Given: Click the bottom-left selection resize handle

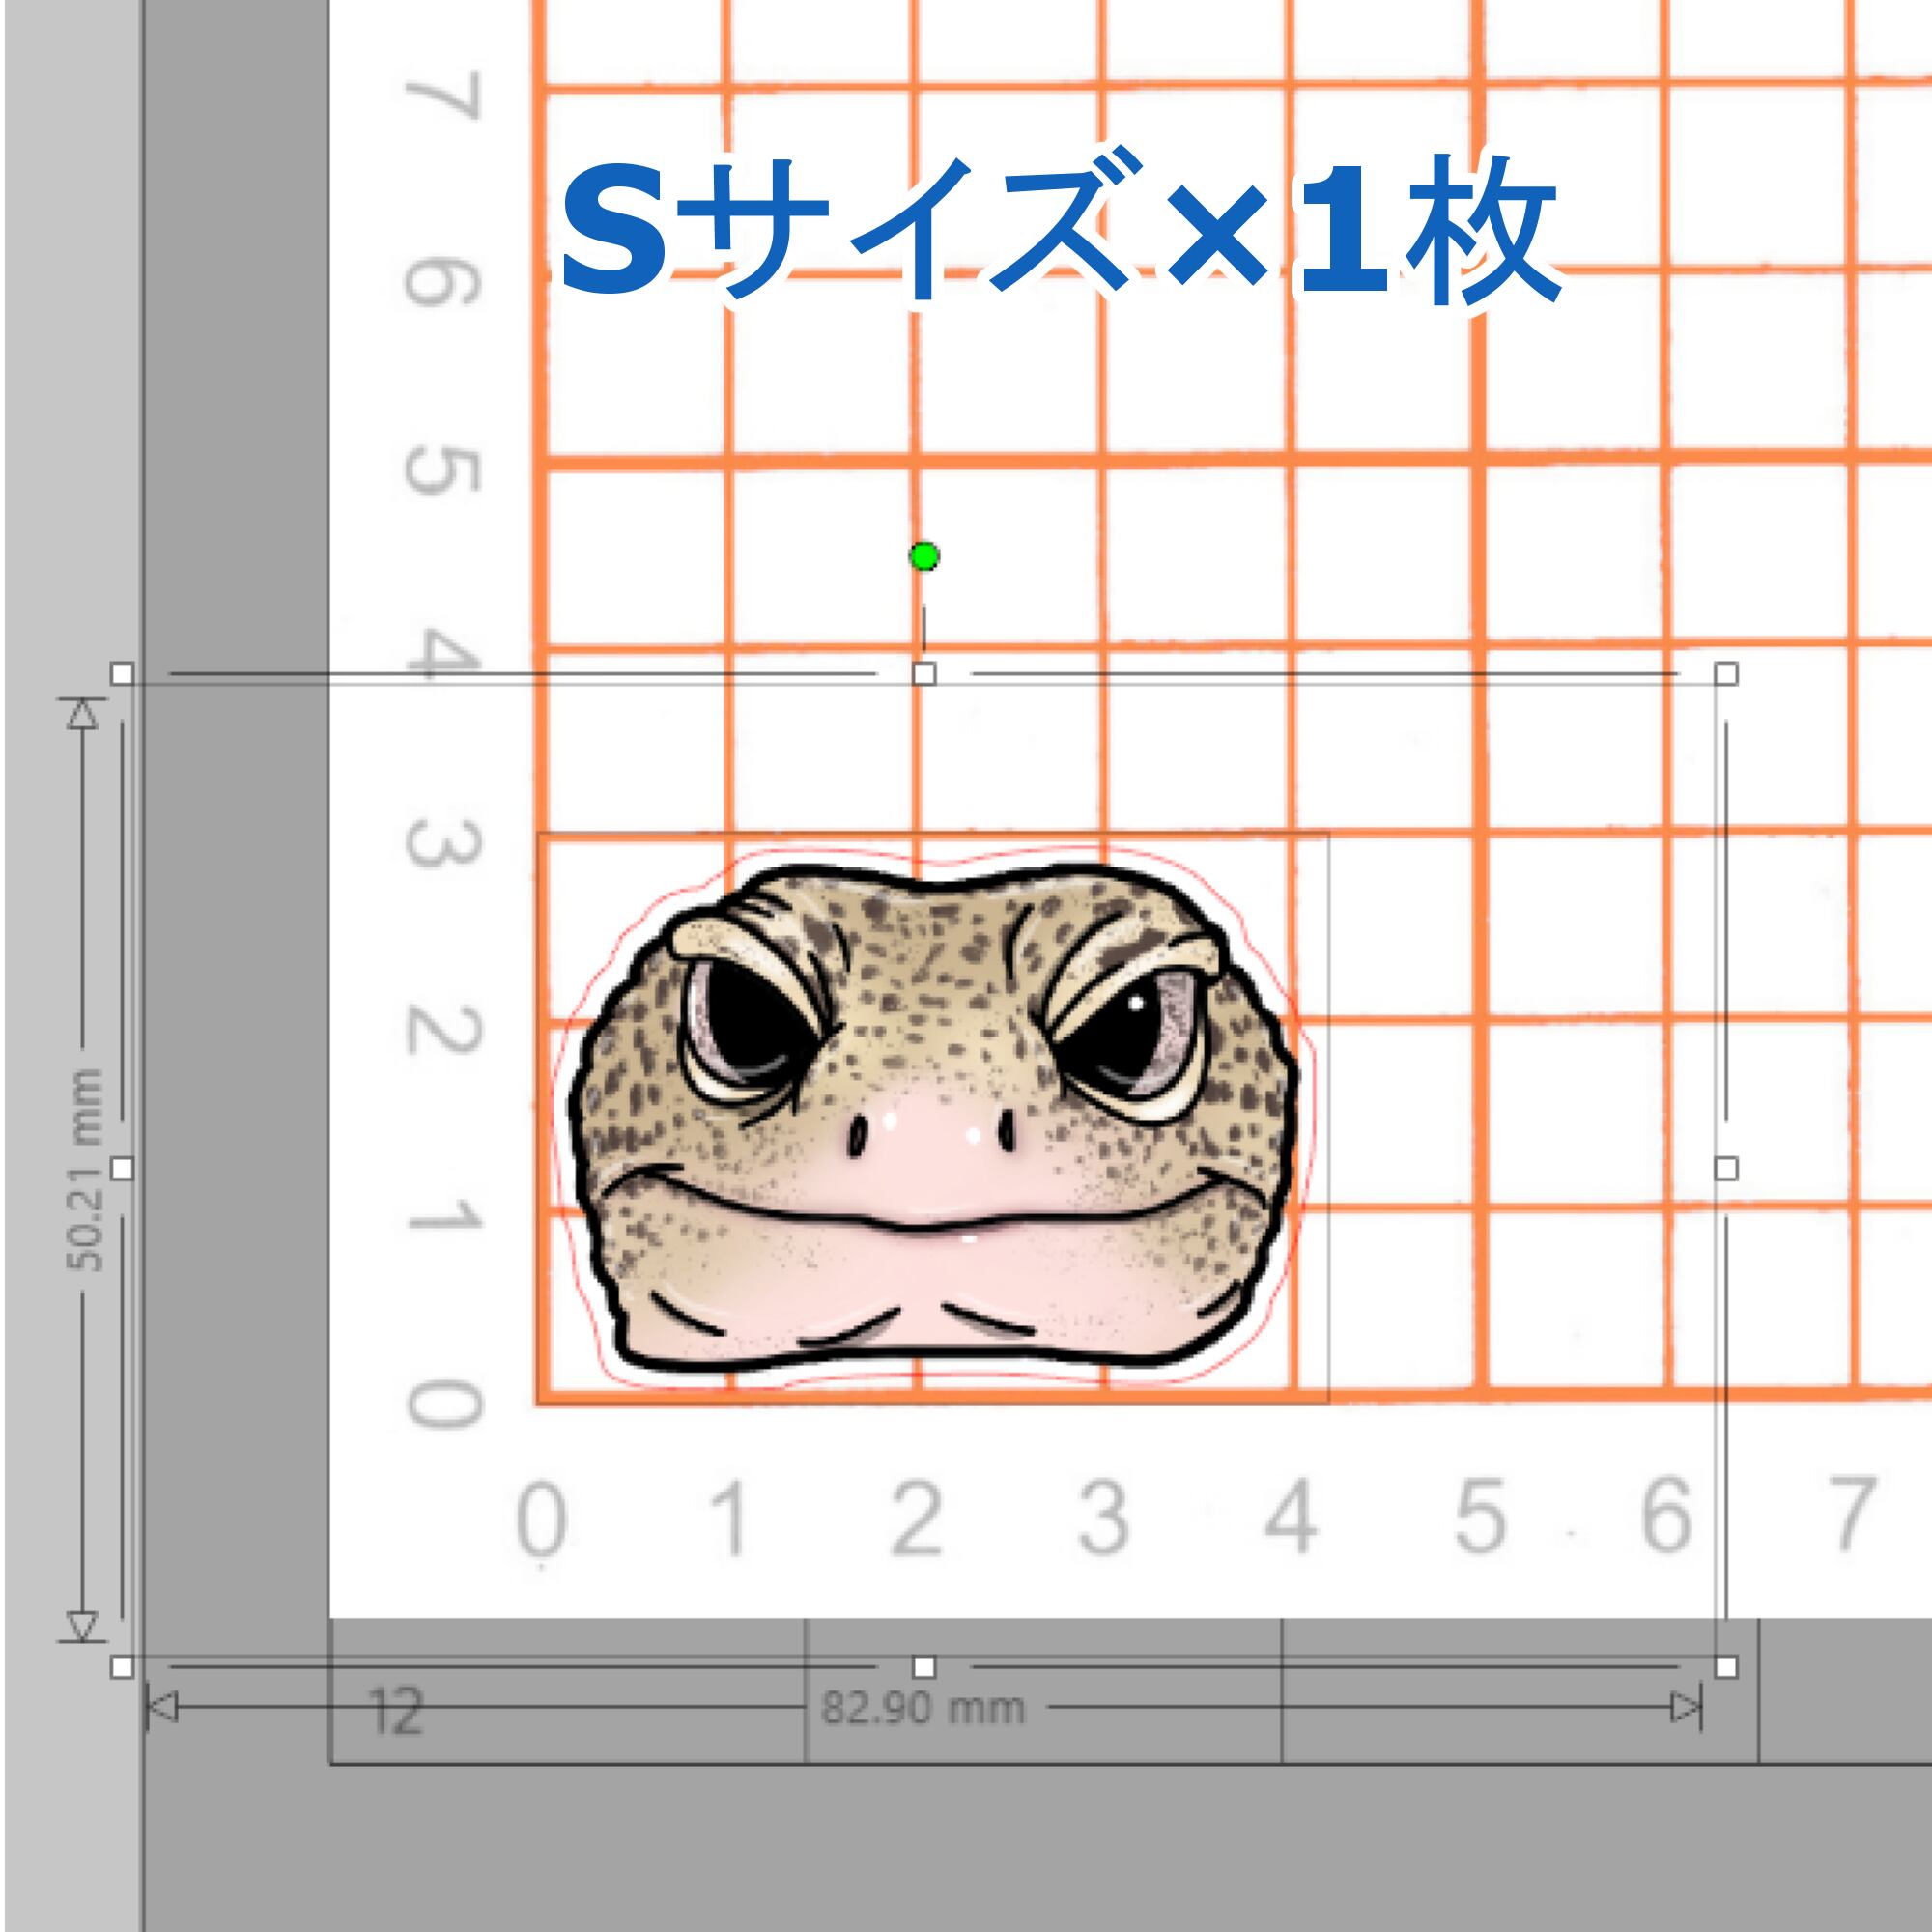Looking at the screenshot, I should tap(122, 1667).
